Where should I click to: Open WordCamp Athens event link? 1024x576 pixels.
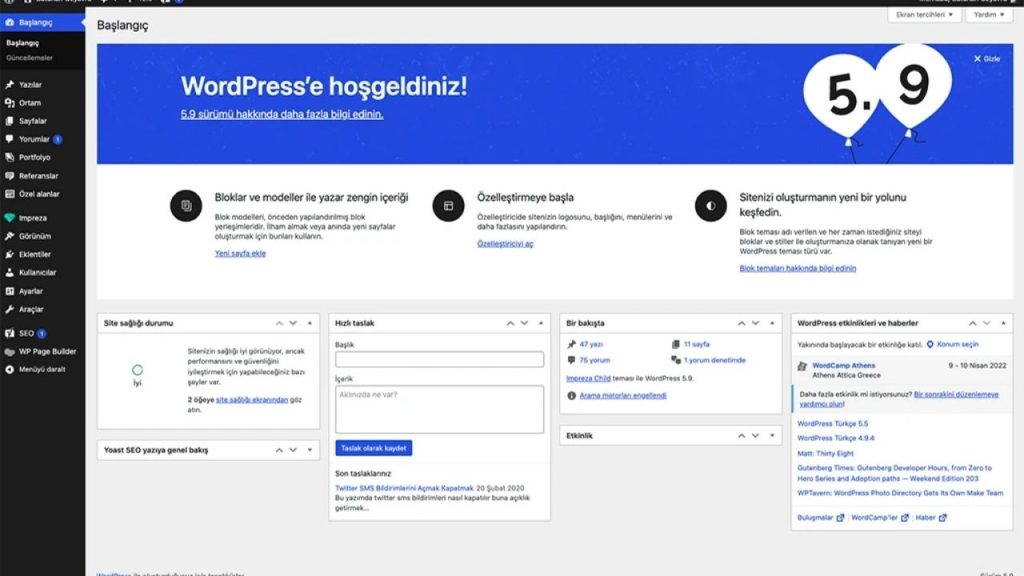844,366
